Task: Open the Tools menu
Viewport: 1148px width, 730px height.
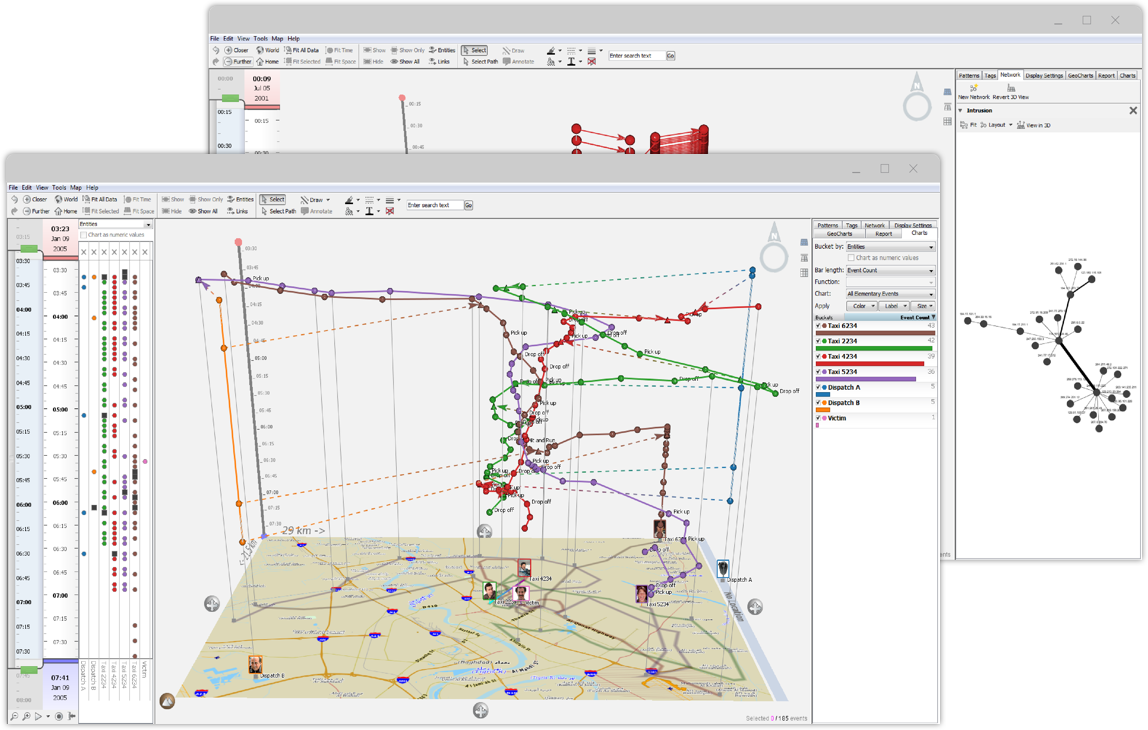Action: (x=57, y=187)
